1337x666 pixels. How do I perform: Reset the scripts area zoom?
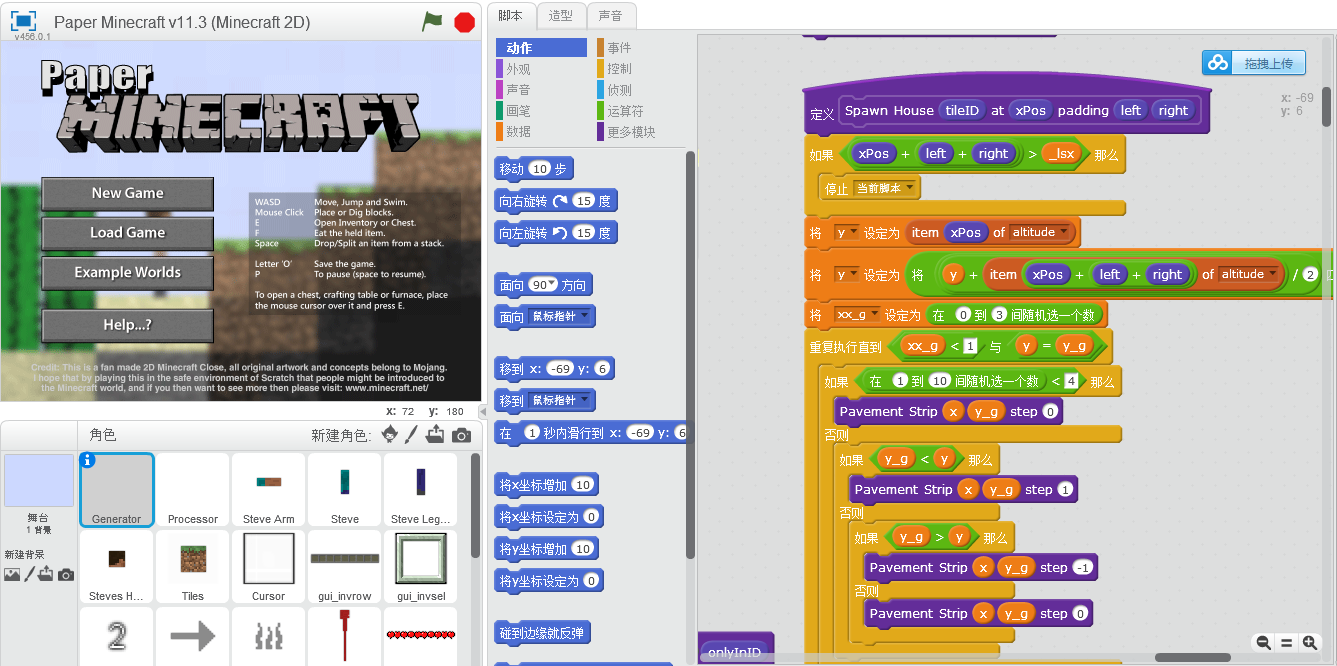(x=1286, y=643)
